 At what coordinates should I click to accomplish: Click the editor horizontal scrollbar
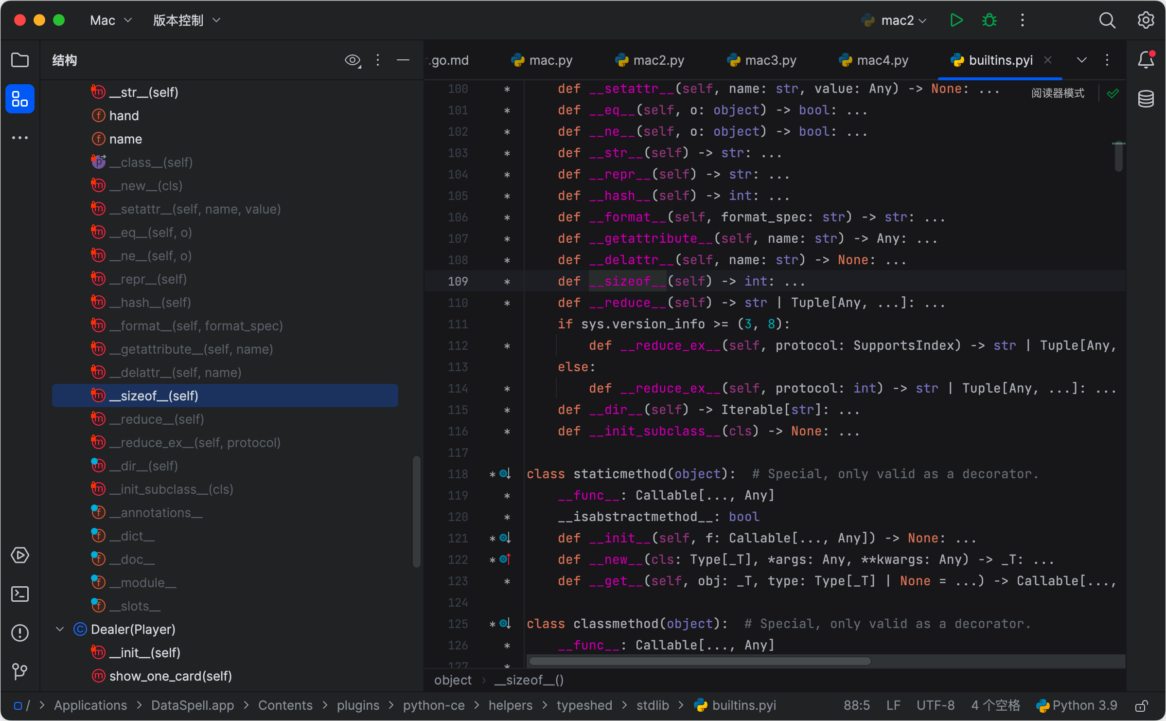pyautogui.click(x=699, y=661)
